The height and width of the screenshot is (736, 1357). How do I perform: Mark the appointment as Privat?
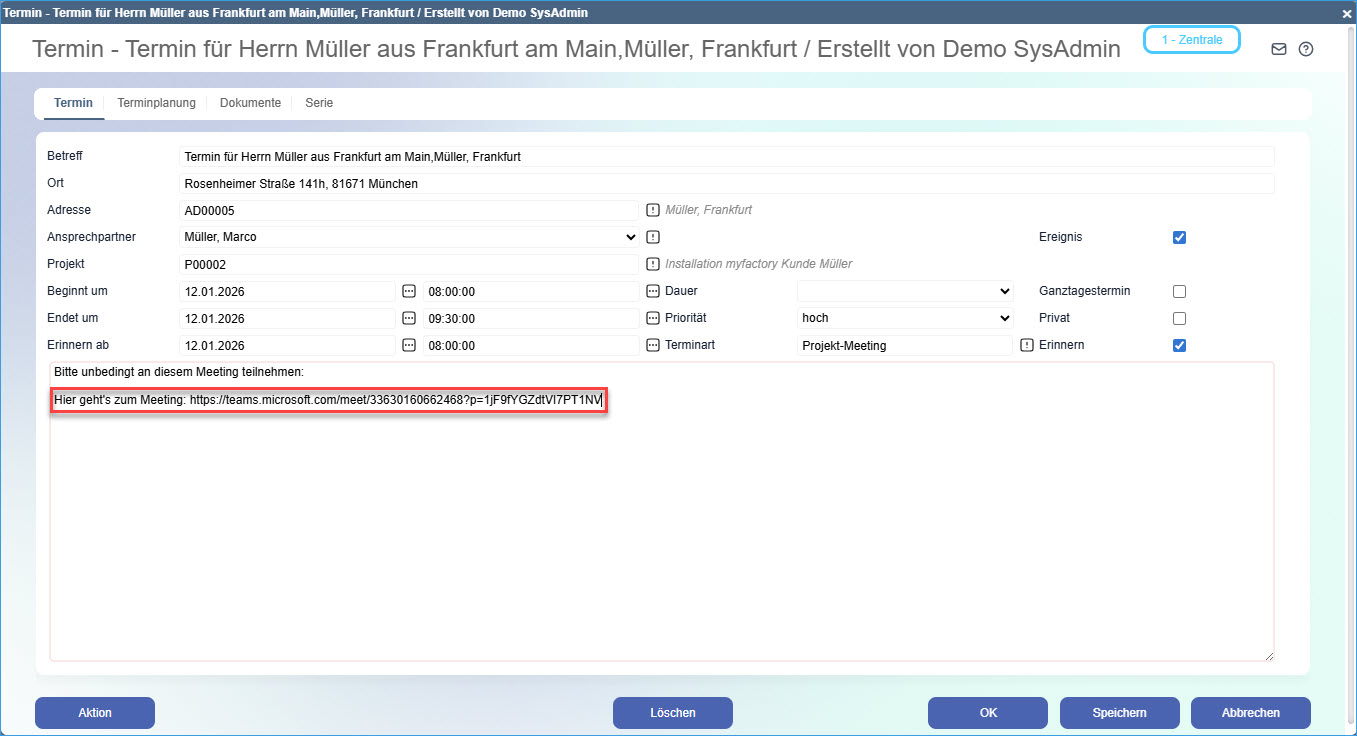[1179, 319]
